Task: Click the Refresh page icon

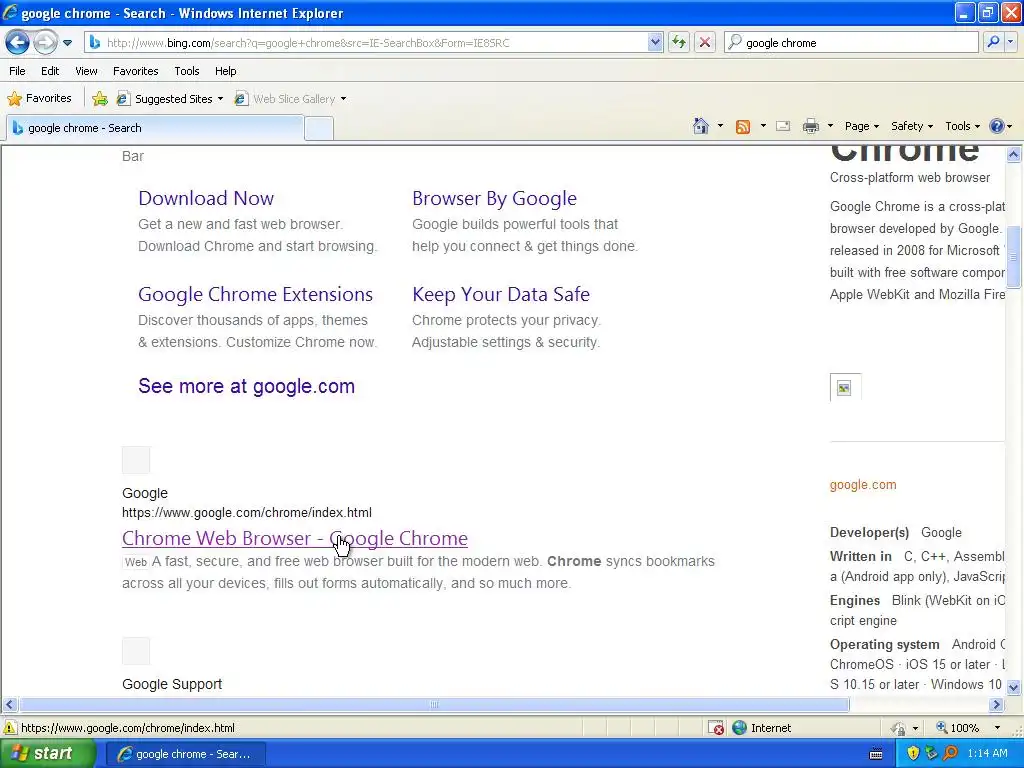Action: point(679,43)
